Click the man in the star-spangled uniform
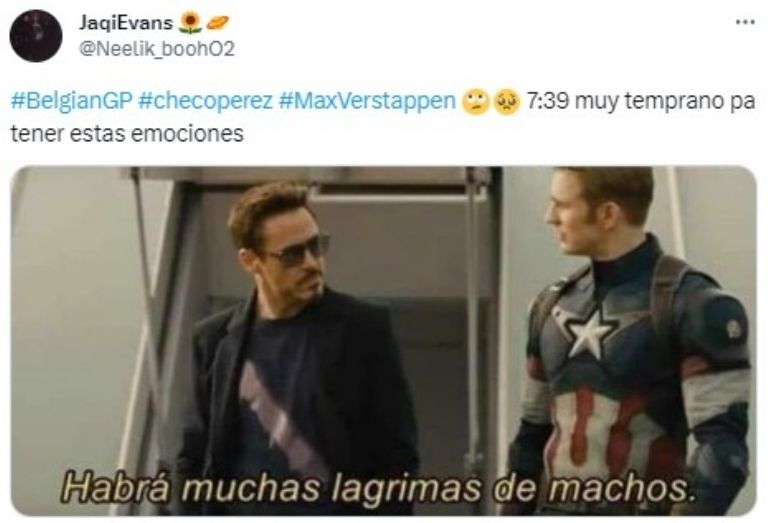The image size is (768, 523). (x=632, y=343)
